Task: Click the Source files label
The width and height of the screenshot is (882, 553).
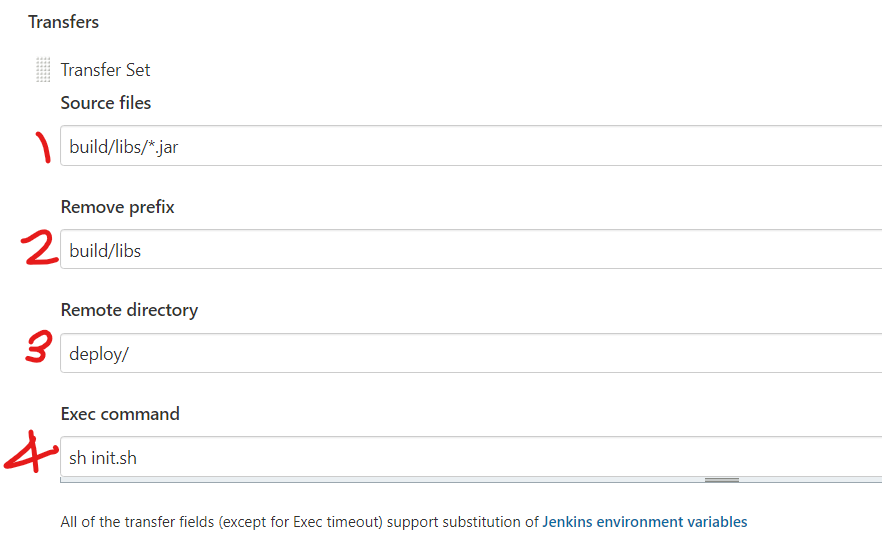Action: (106, 103)
